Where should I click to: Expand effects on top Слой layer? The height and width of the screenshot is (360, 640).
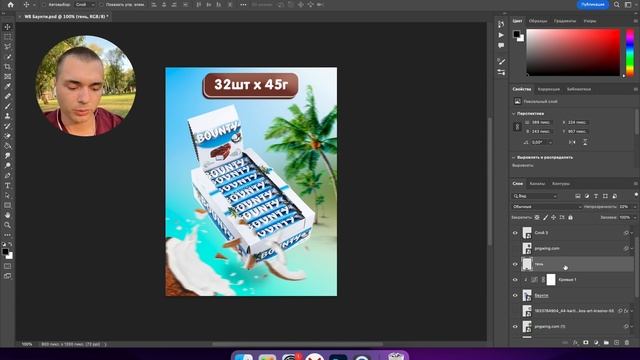[x=632, y=233]
